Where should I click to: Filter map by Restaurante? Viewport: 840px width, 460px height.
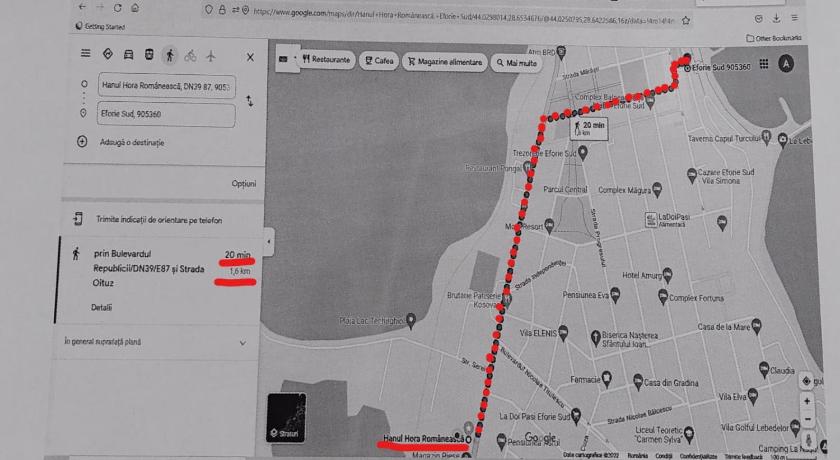326,59
